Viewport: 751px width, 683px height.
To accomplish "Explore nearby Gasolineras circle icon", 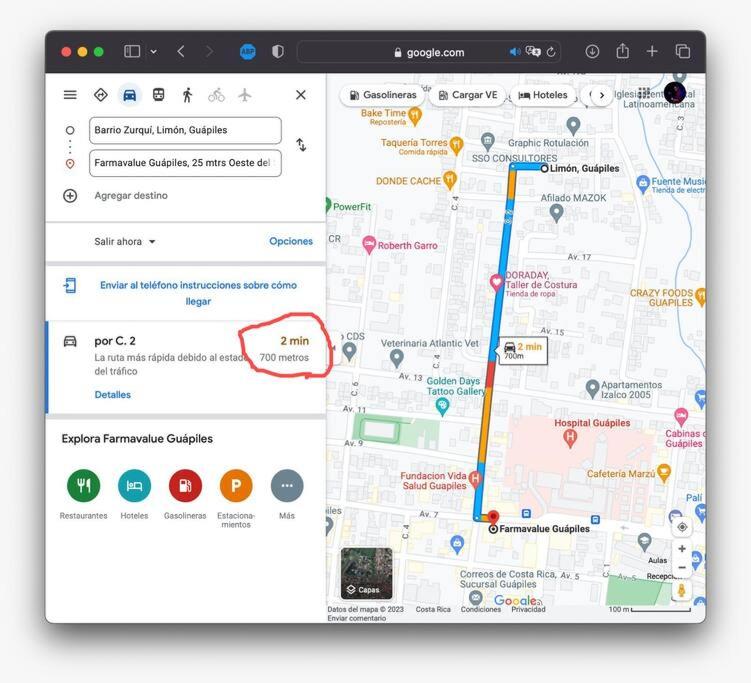I will (185, 486).
